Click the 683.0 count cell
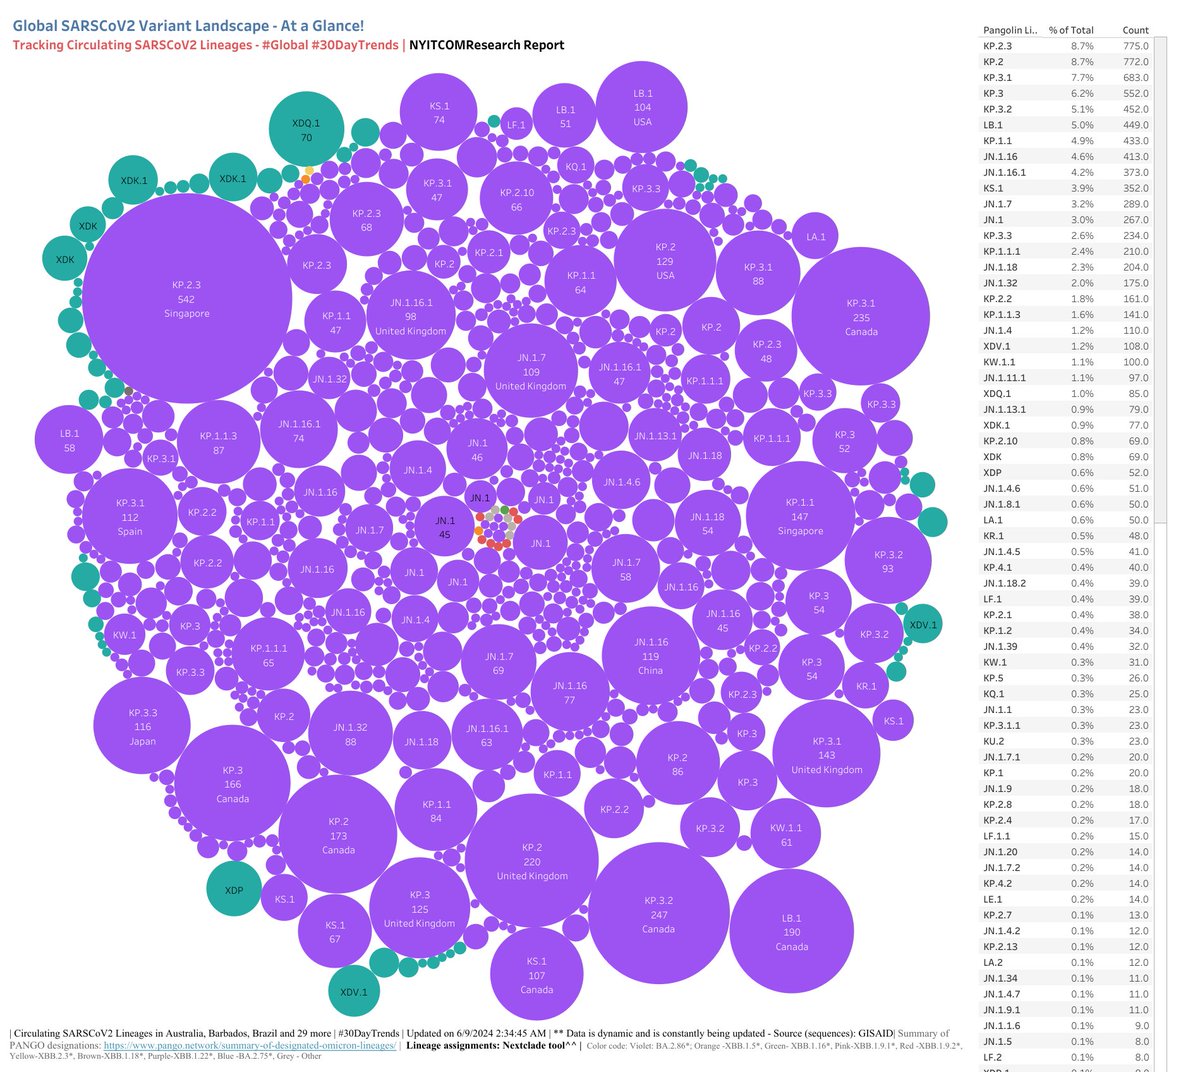 1135,77
